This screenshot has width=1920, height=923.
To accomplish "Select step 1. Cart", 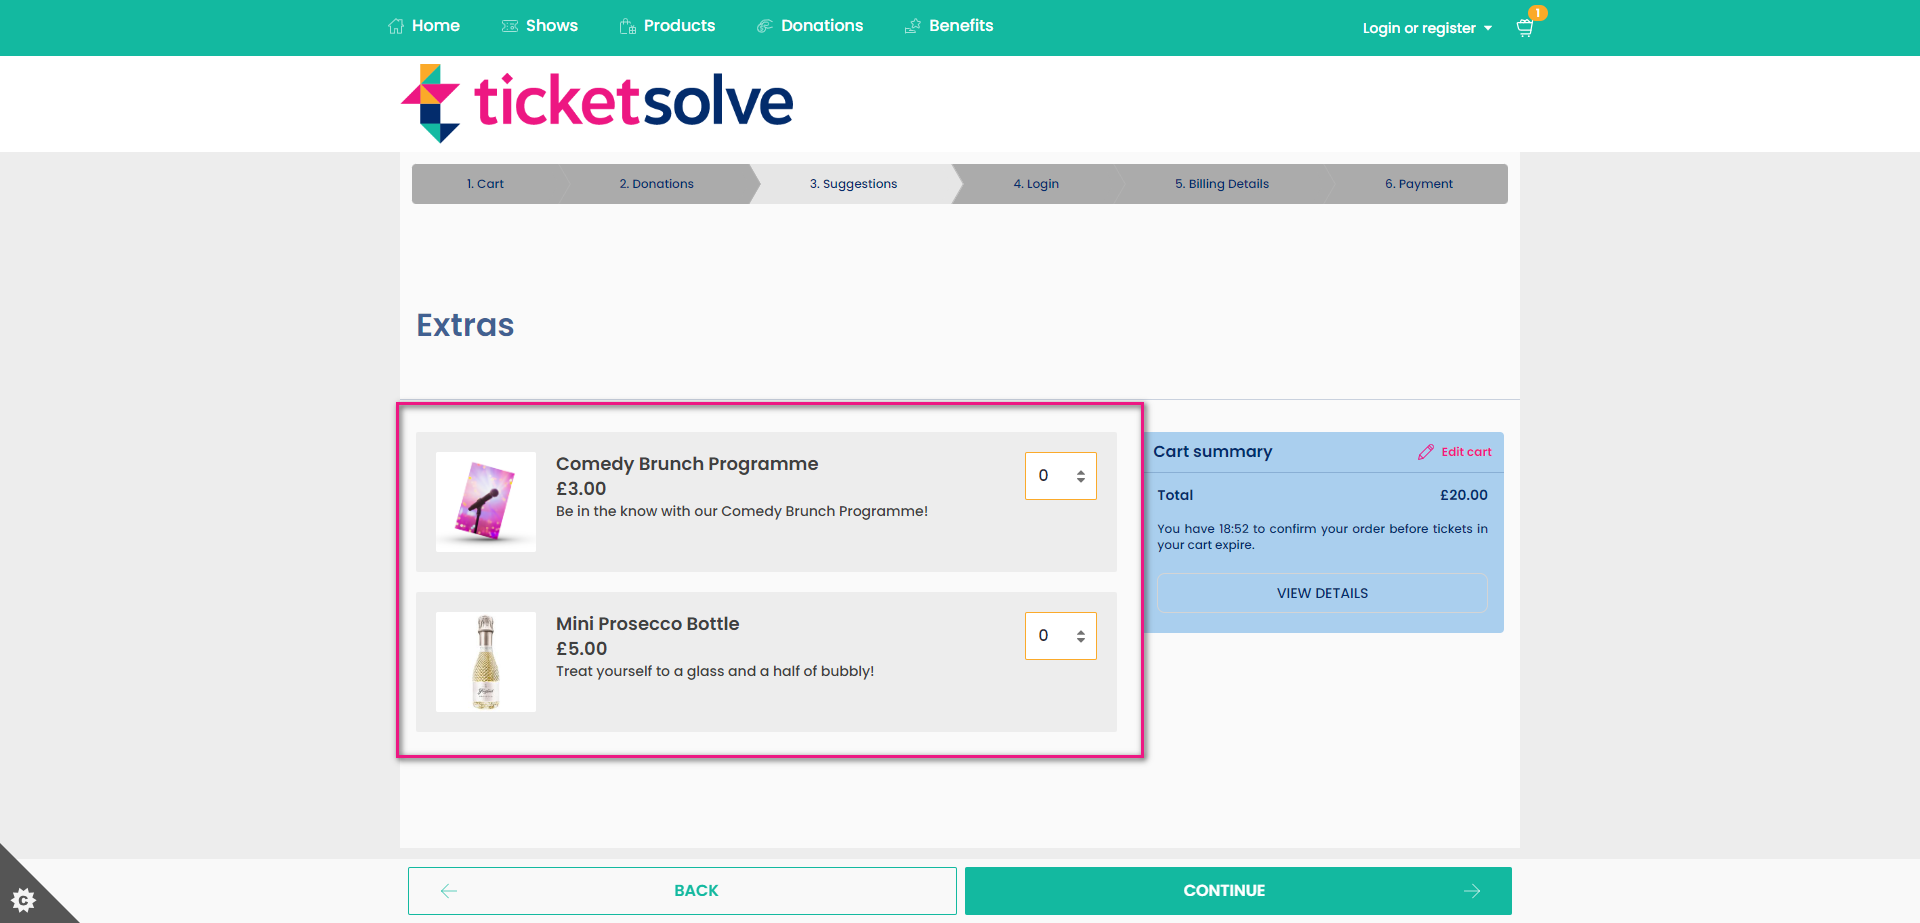I will coord(485,184).
